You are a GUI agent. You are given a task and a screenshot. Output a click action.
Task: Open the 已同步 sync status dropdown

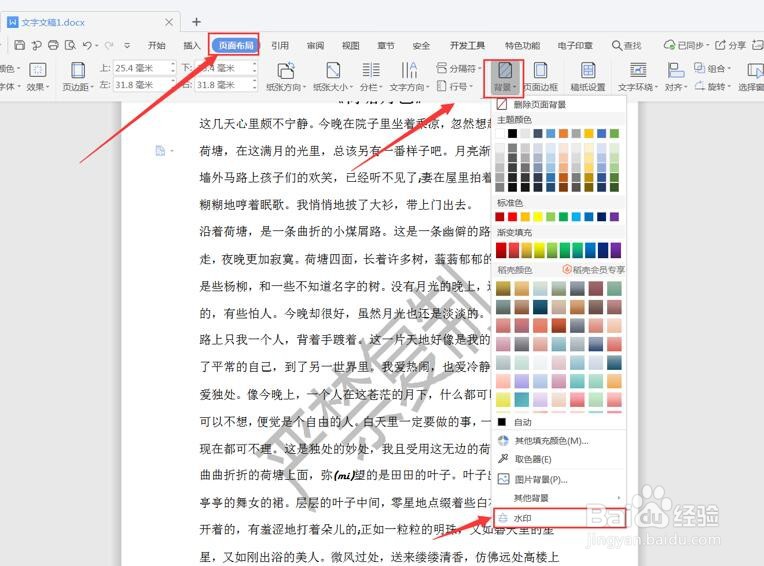pos(686,45)
